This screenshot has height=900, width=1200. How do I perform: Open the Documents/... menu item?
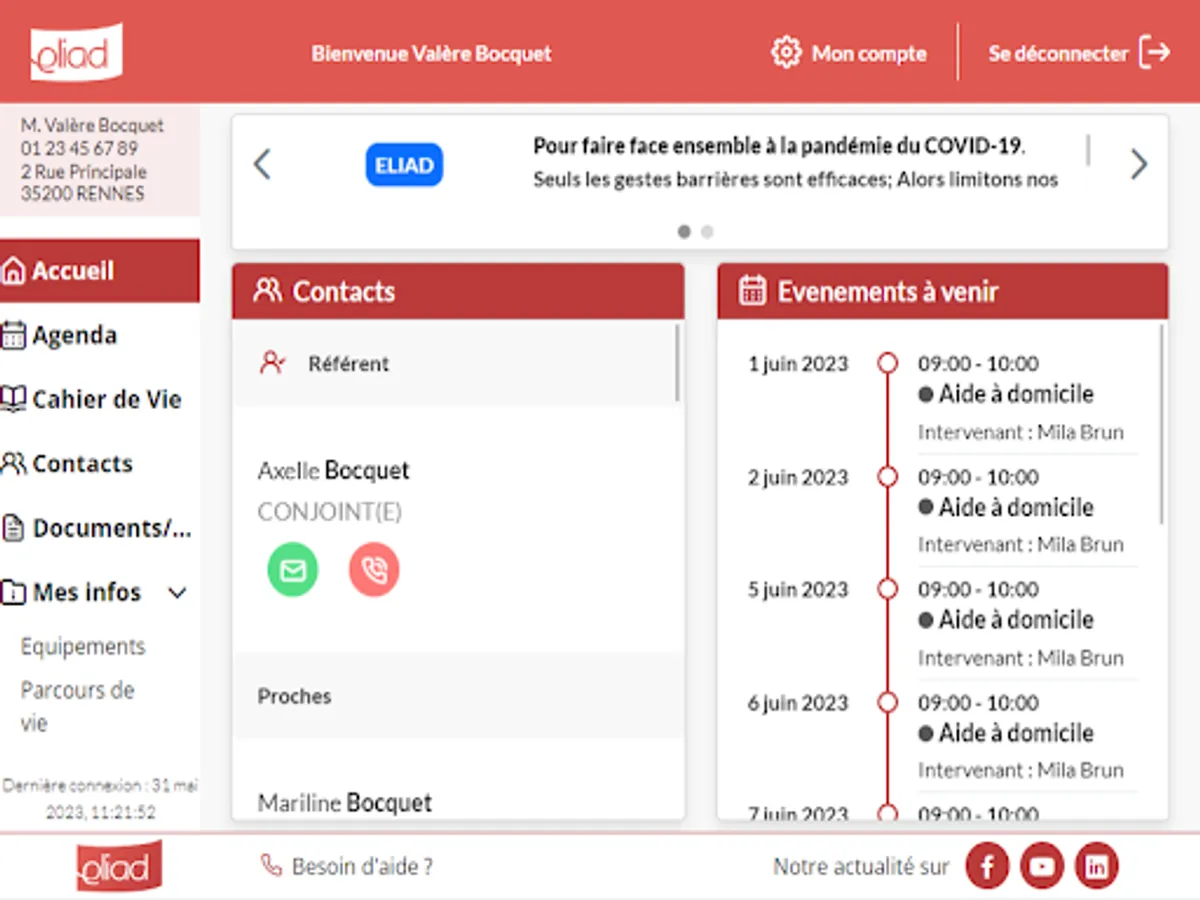coord(100,528)
